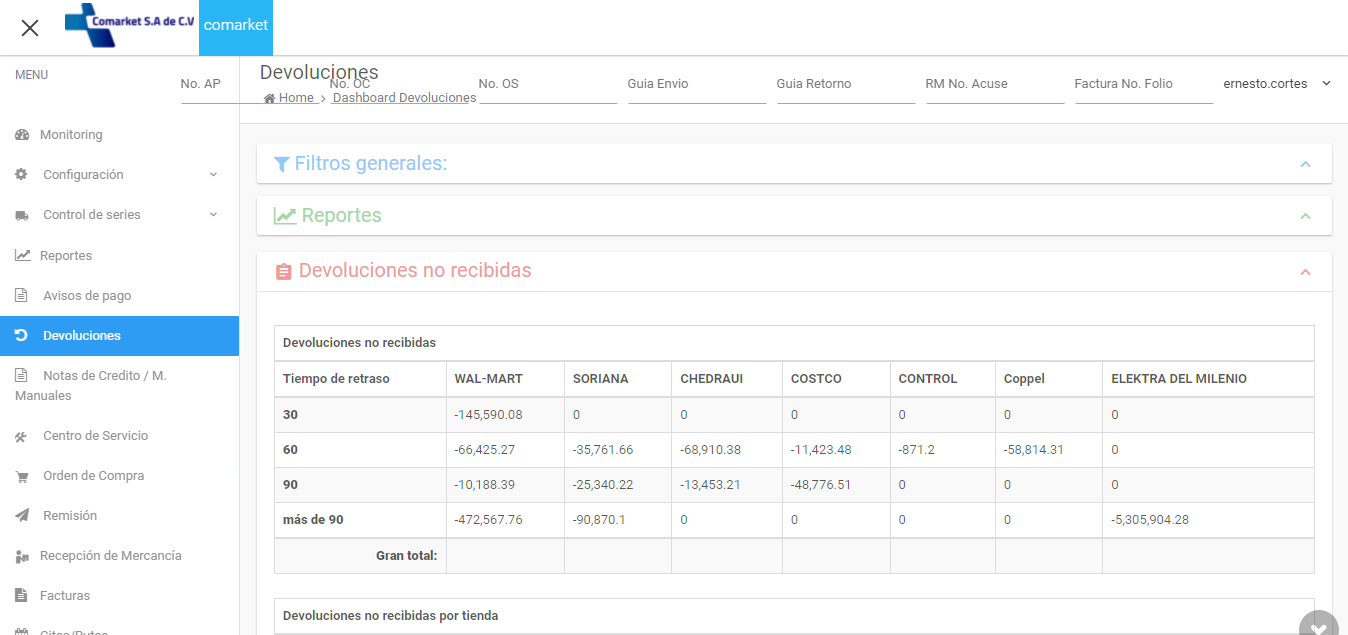Open Recepción de Mercancía menu item
Image resolution: width=1348 pixels, height=635 pixels.
click(x=110, y=556)
